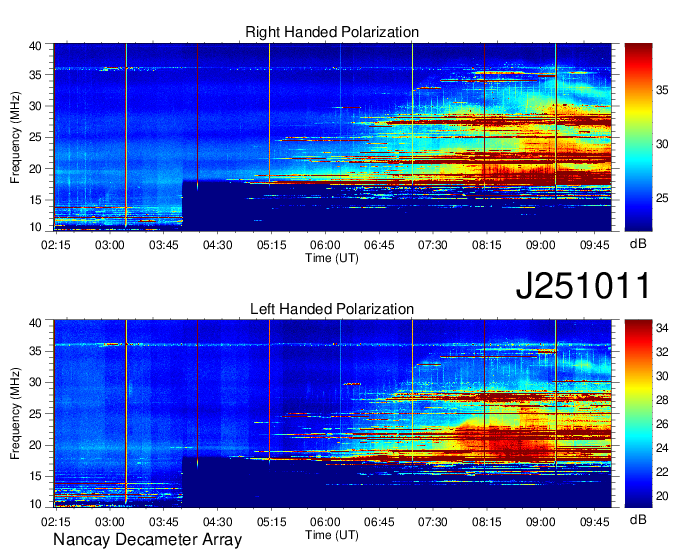The image size is (680, 552).
Task: Click the right-handed polarization color scale bar
Action: (638, 137)
